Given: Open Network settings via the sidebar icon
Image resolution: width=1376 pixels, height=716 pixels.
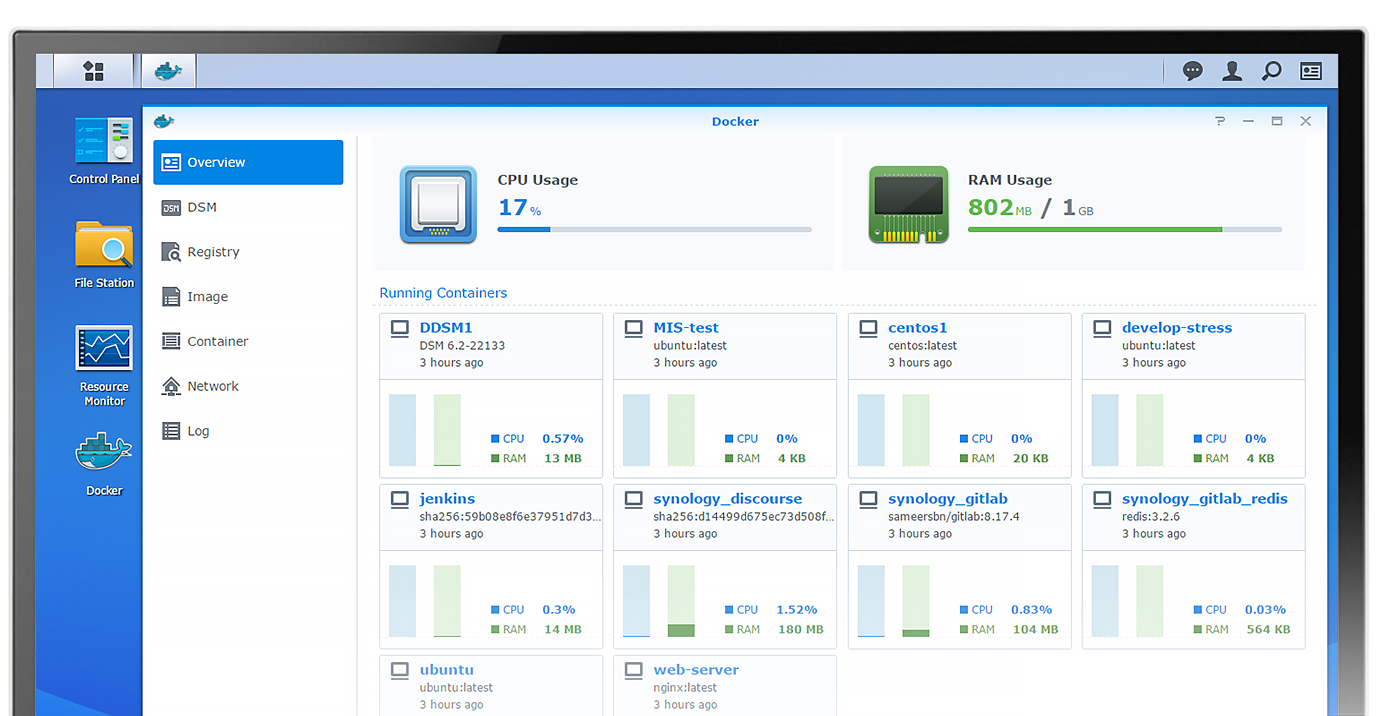Looking at the screenshot, I should click(169, 386).
